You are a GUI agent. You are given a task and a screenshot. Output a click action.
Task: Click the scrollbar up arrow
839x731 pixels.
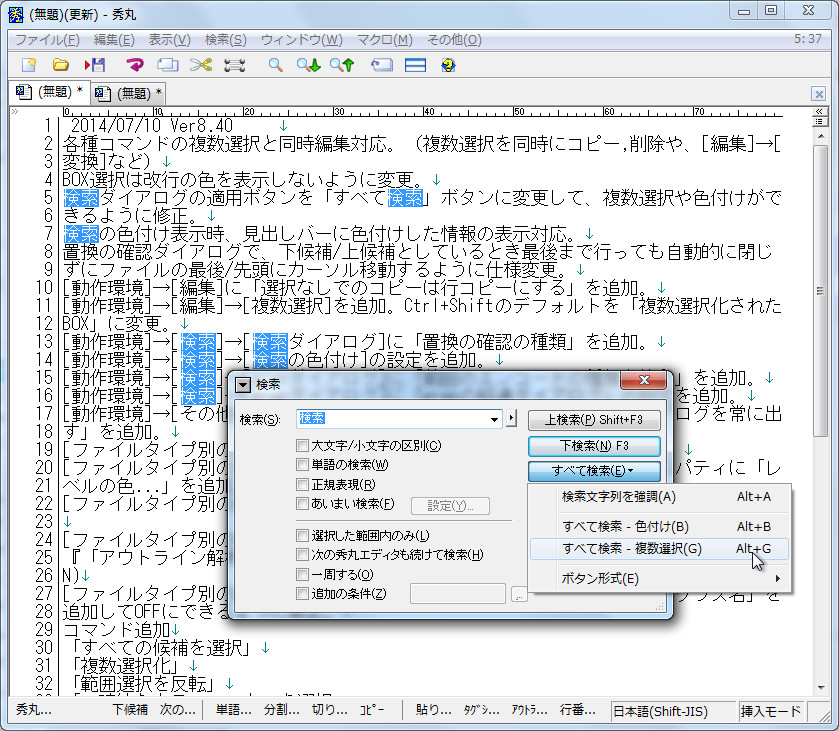click(x=820, y=137)
